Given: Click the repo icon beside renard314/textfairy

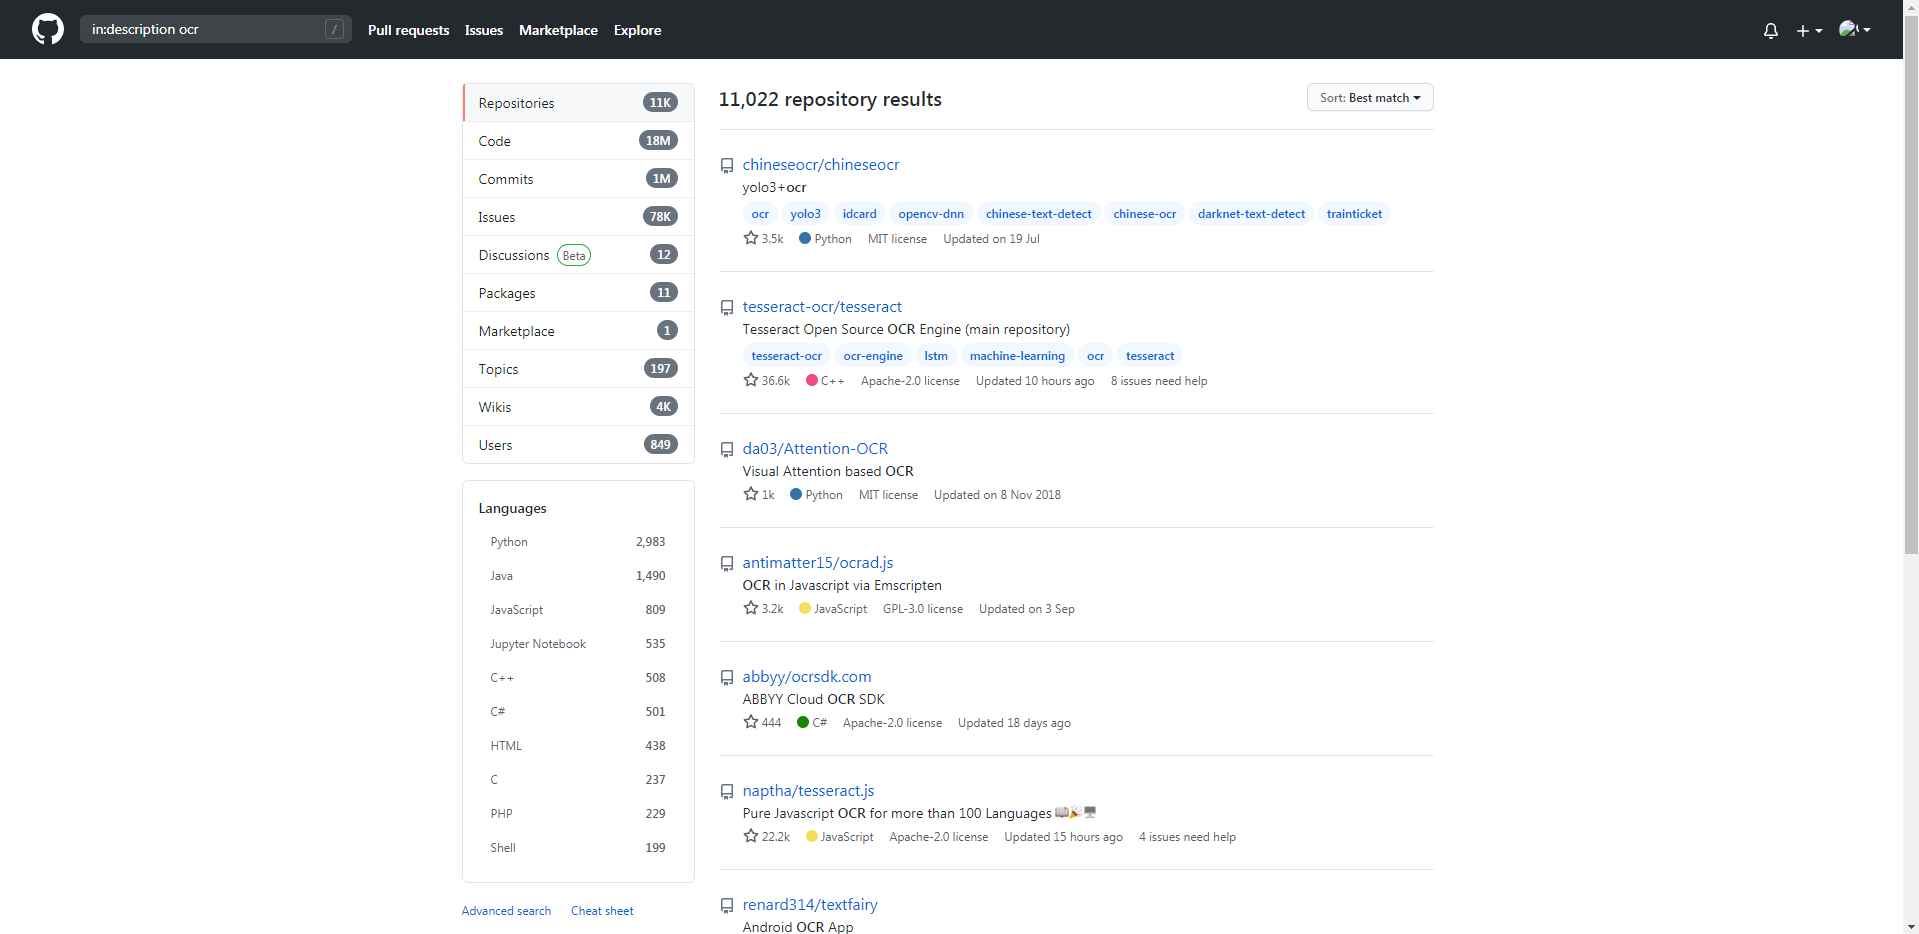Looking at the screenshot, I should pyautogui.click(x=727, y=906).
